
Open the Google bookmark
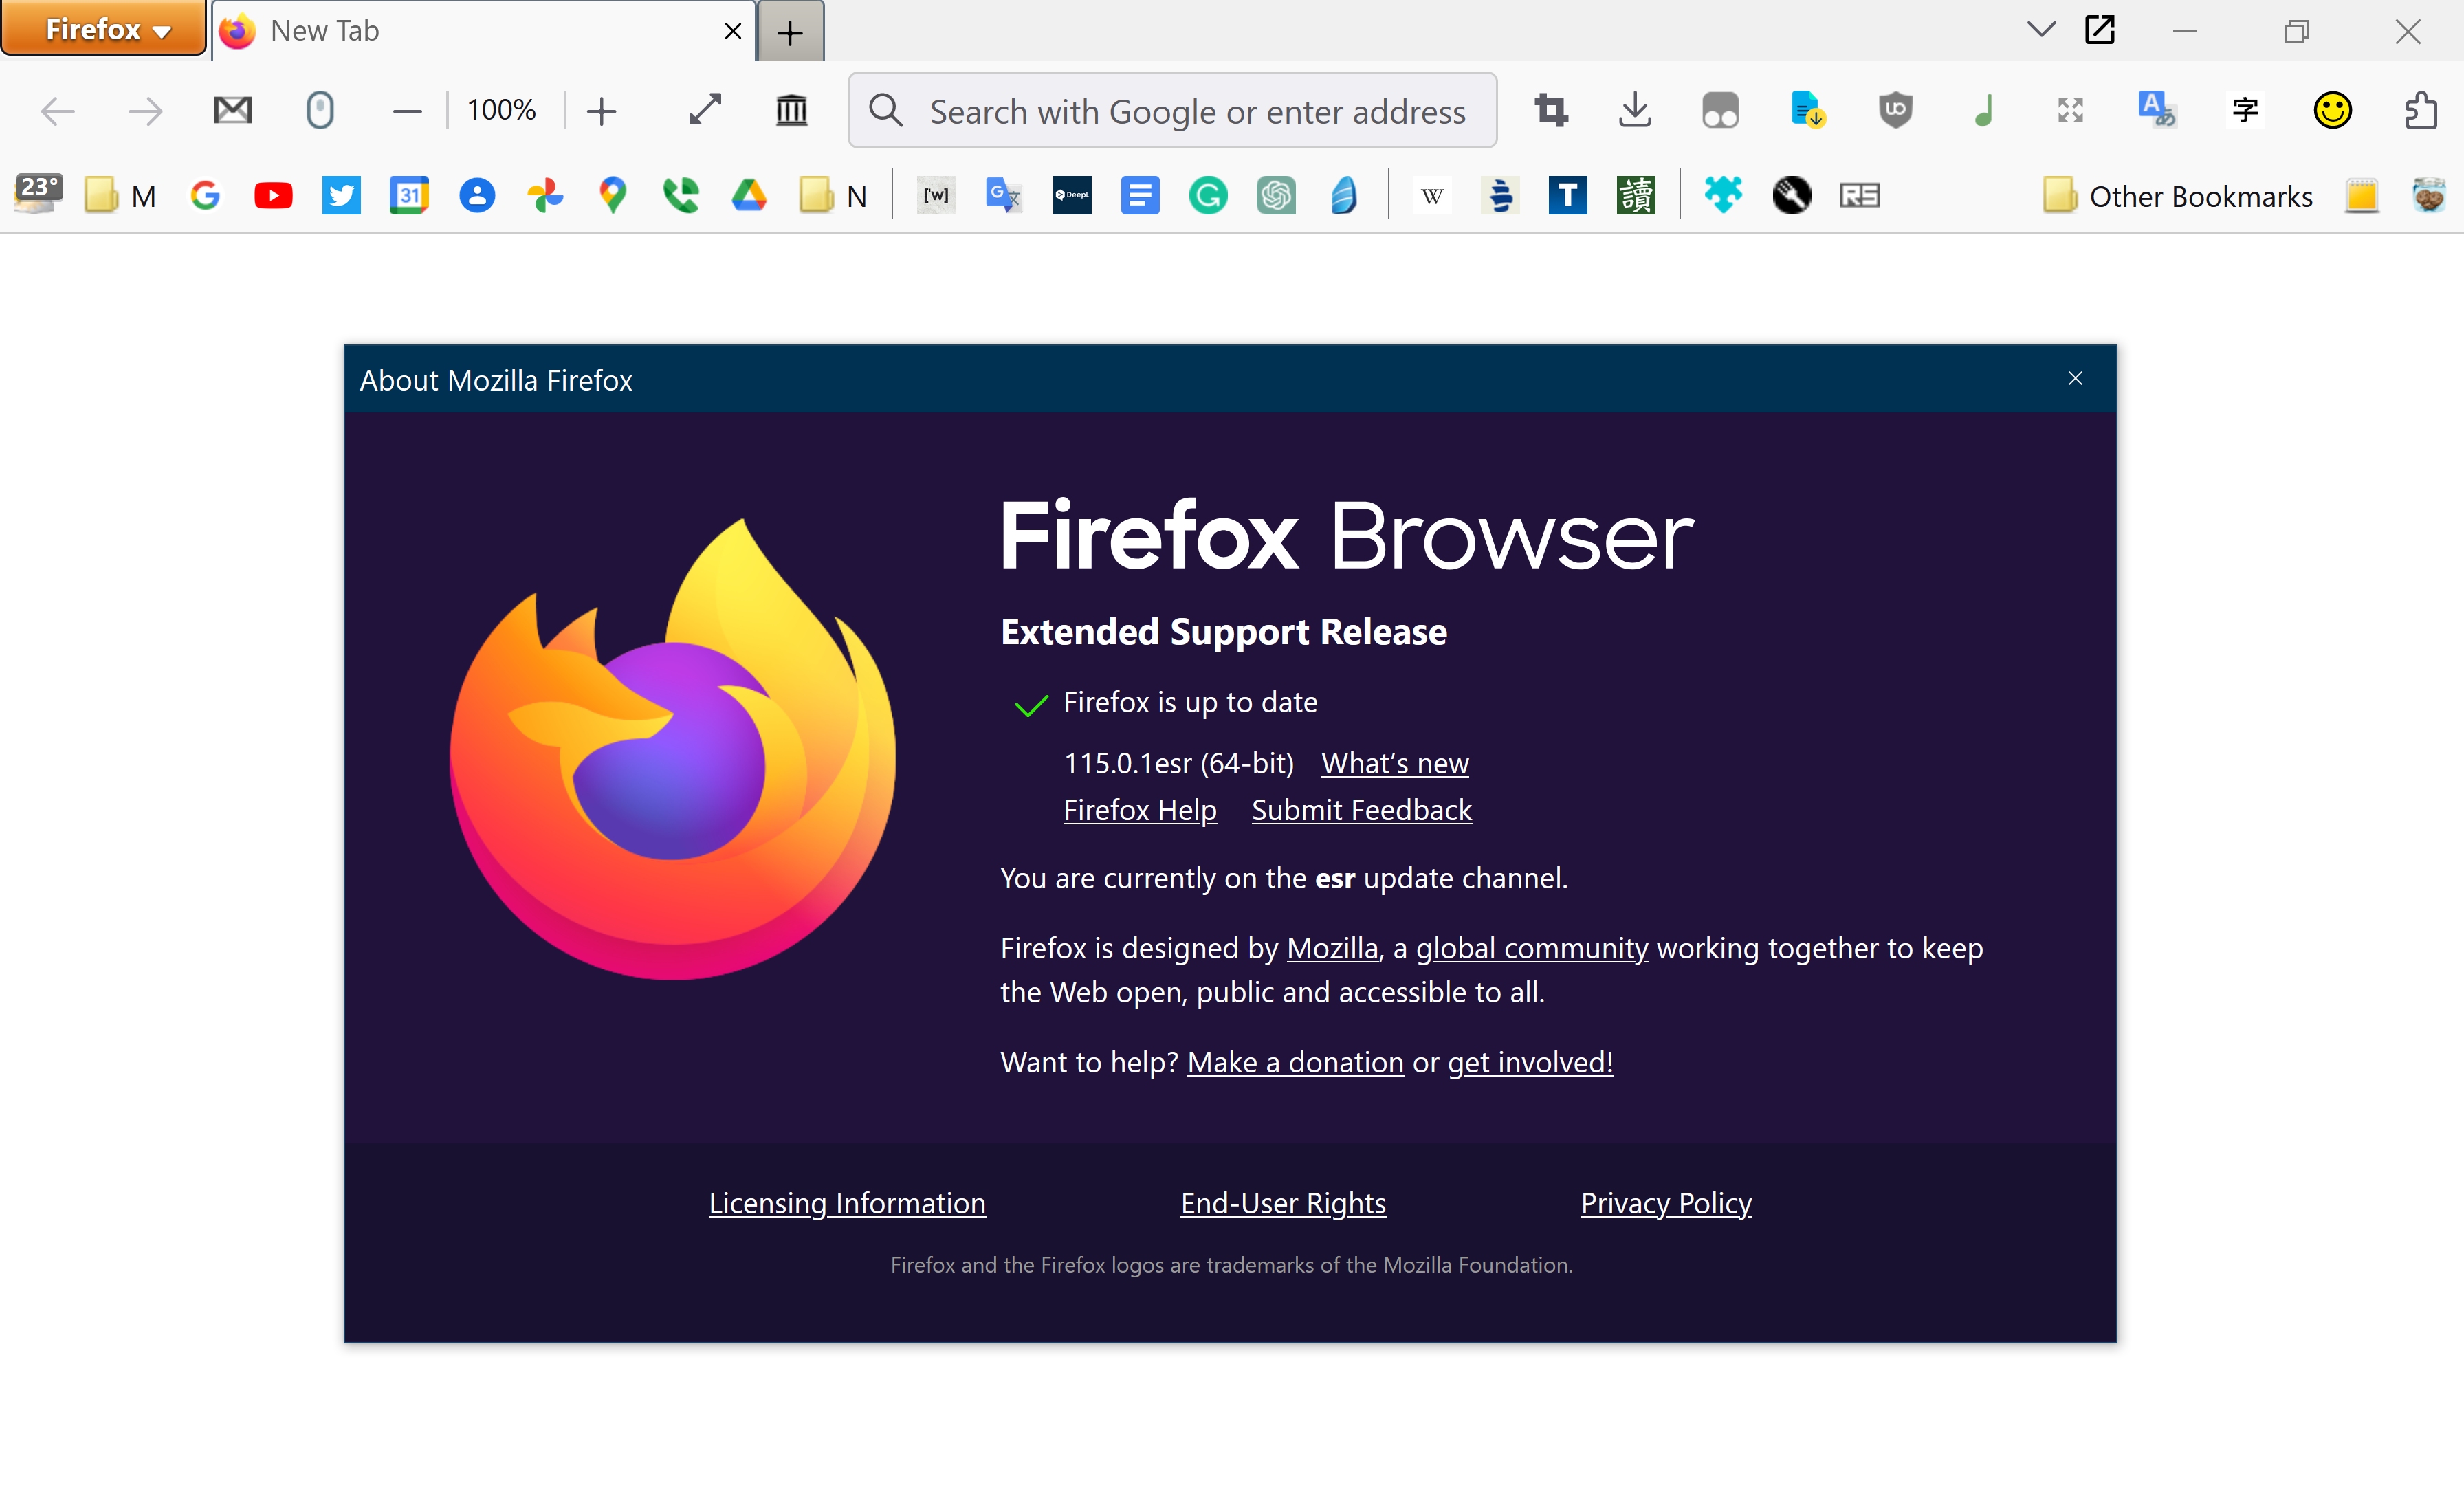pos(205,196)
